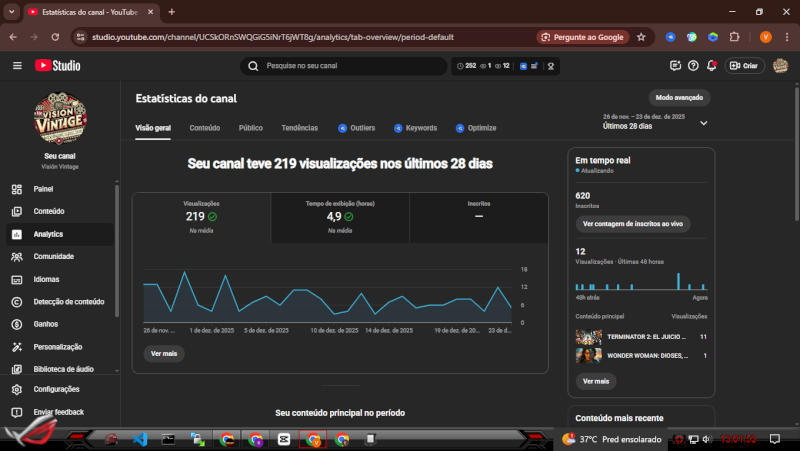
Task: Bookmark this page with star icon
Action: pos(641,37)
